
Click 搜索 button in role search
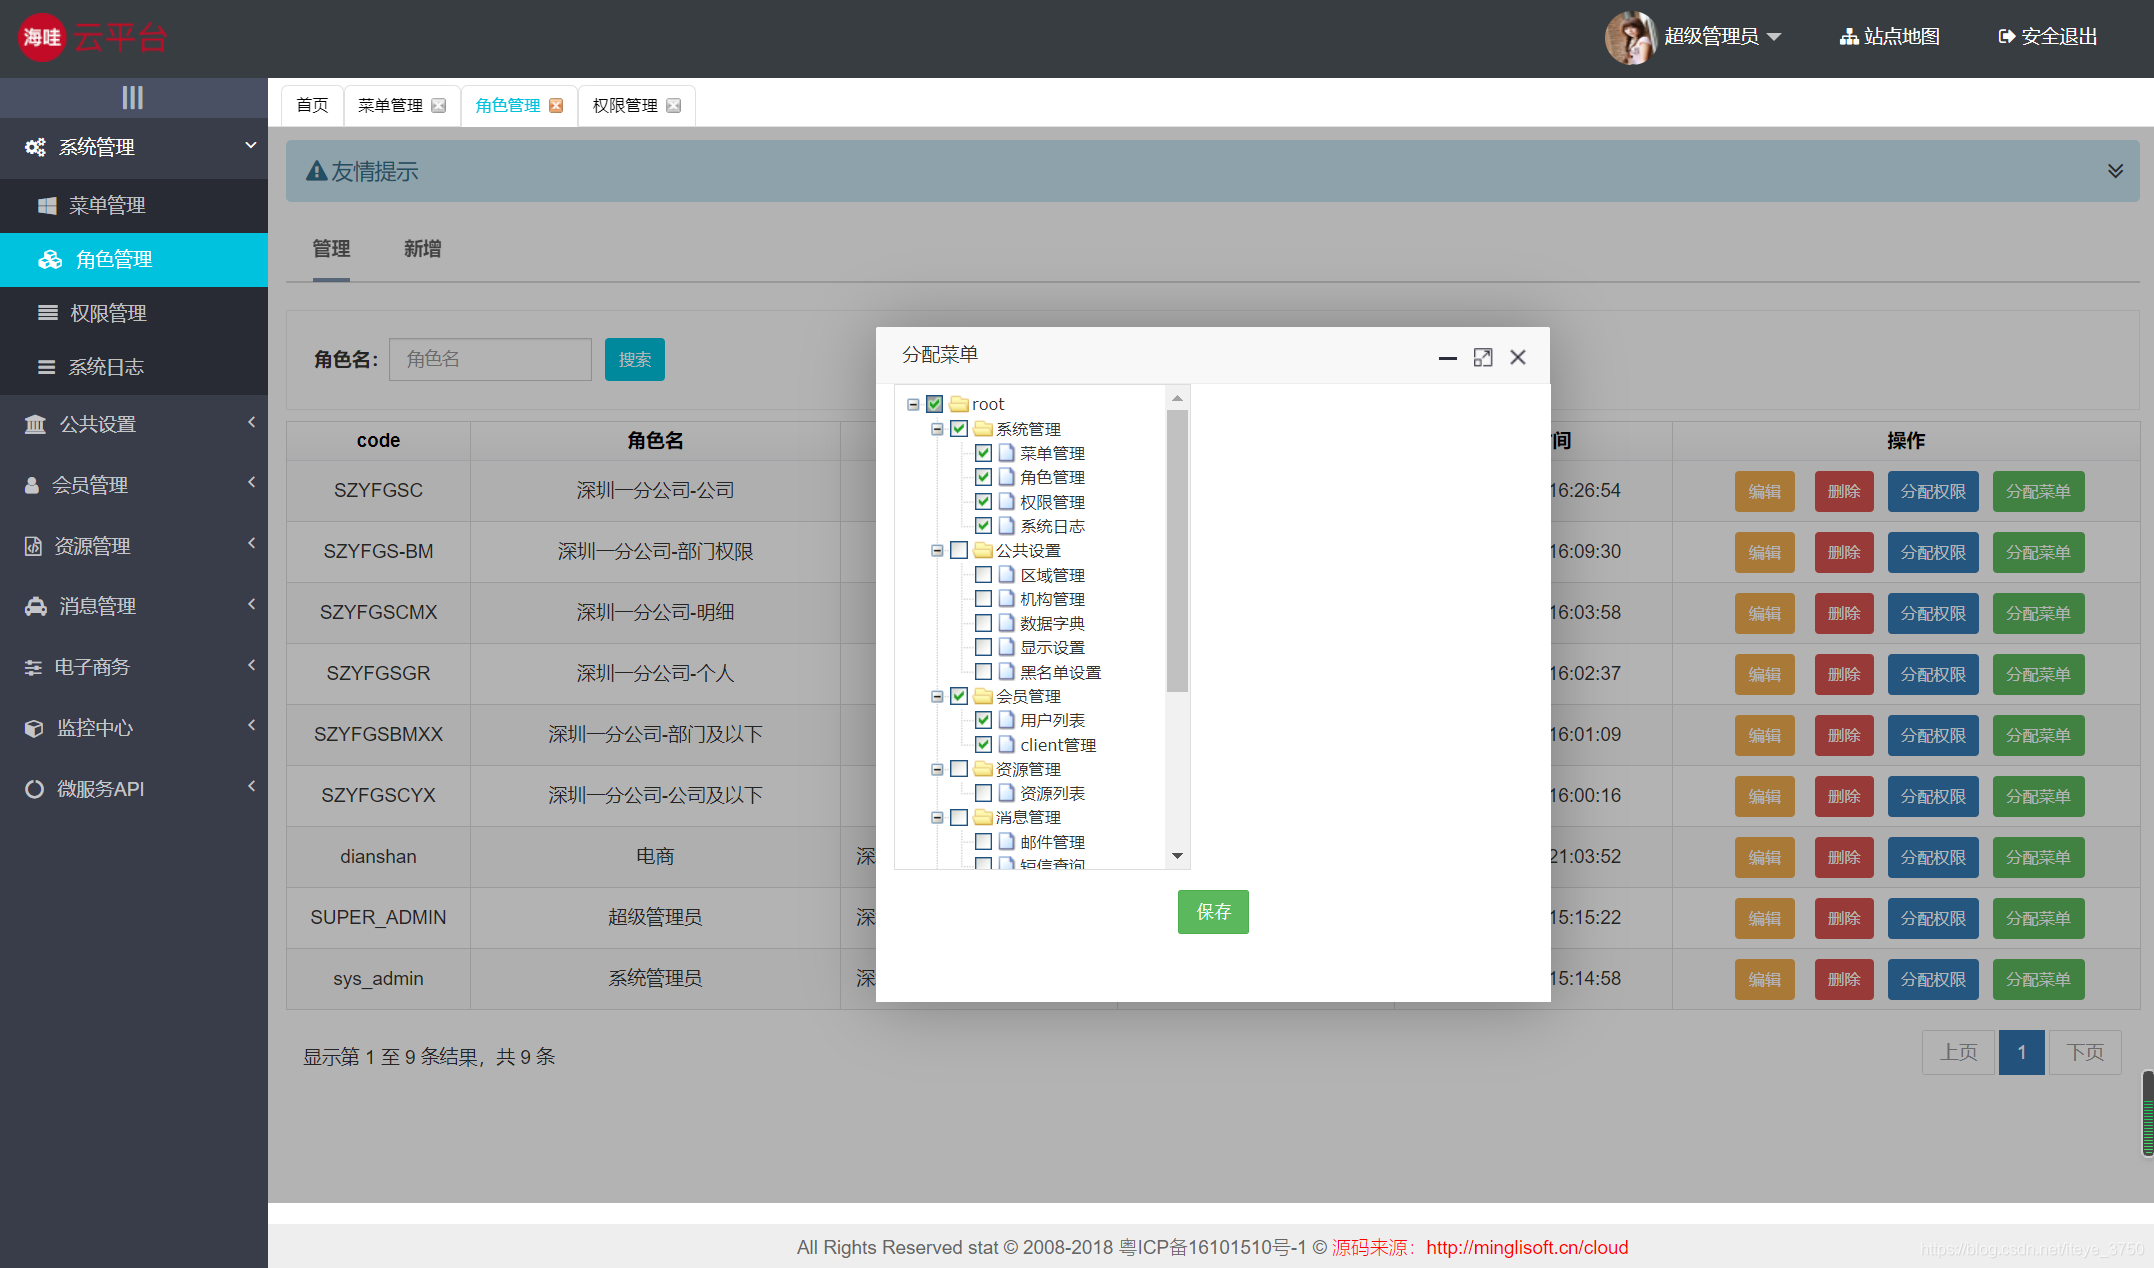(x=635, y=359)
